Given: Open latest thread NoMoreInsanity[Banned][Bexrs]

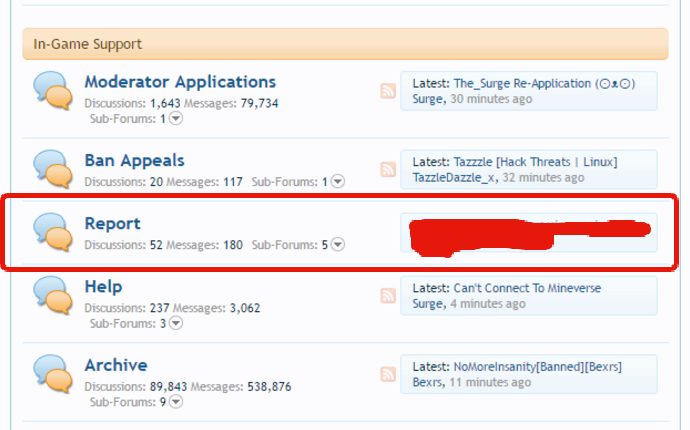Looking at the screenshot, I should [538, 367].
